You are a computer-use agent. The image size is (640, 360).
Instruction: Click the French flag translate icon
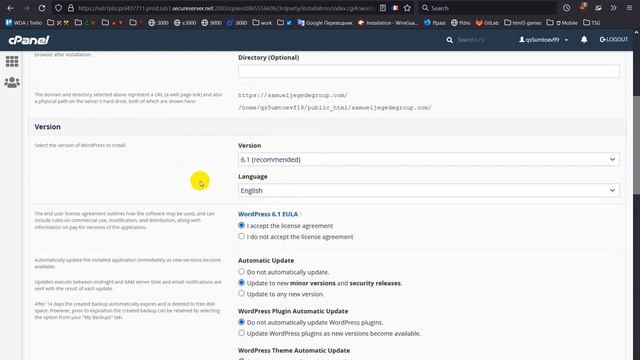(395, 8)
